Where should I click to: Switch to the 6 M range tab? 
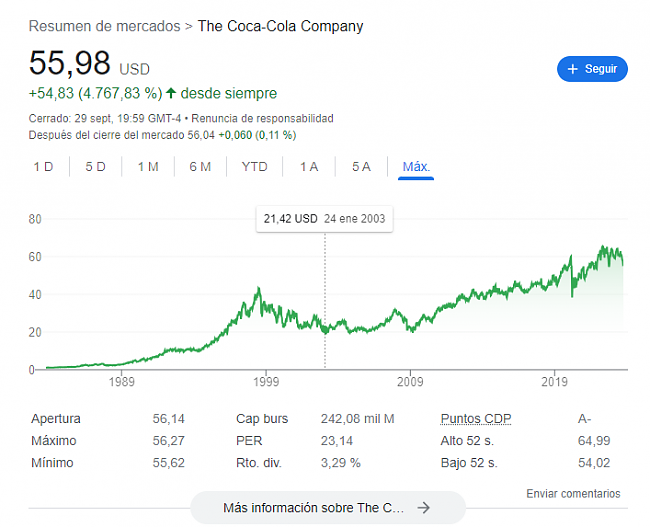(200, 167)
